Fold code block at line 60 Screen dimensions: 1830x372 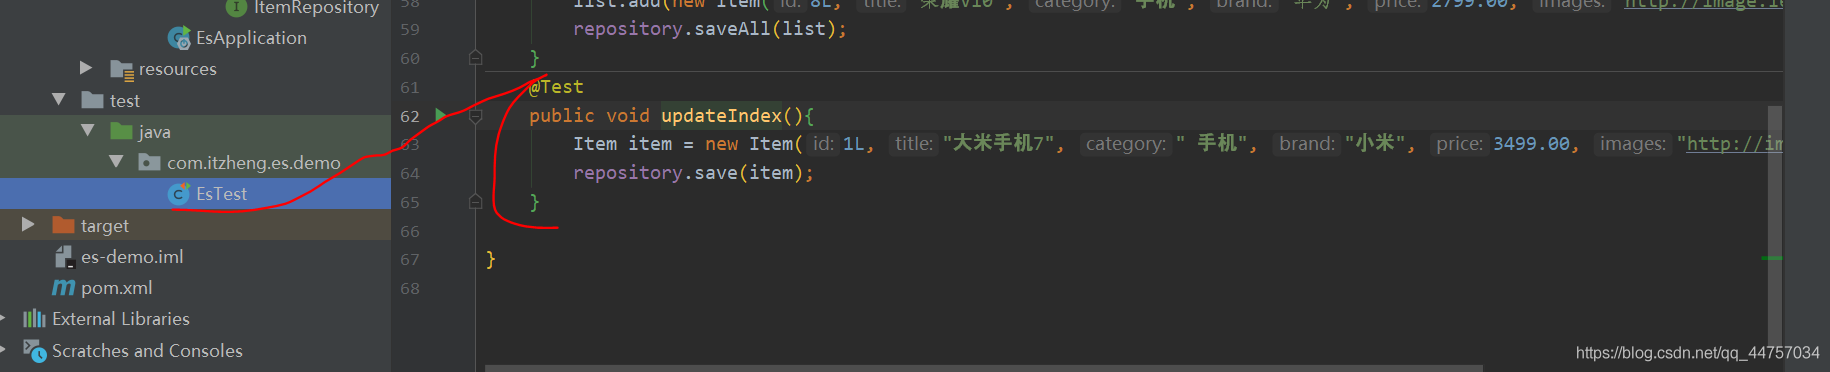click(x=476, y=58)
